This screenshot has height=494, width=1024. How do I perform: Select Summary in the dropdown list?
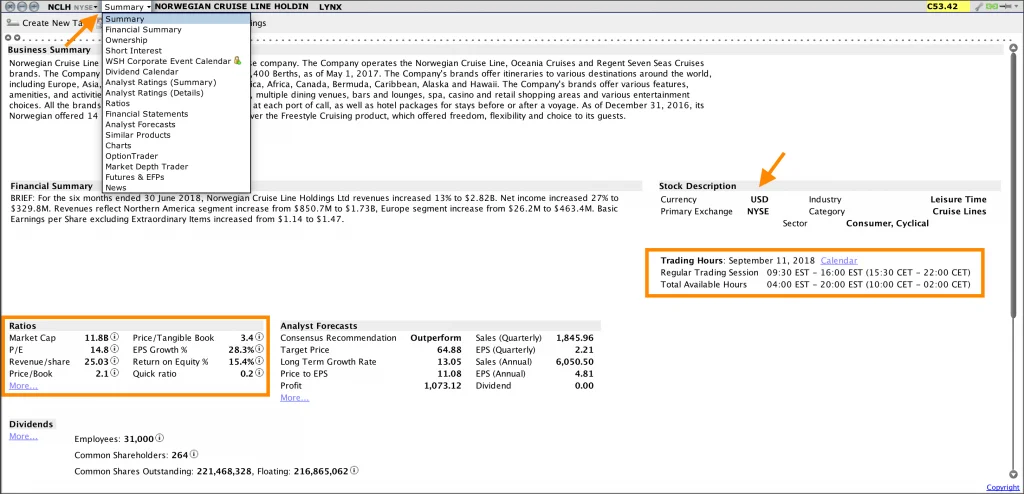176,19
